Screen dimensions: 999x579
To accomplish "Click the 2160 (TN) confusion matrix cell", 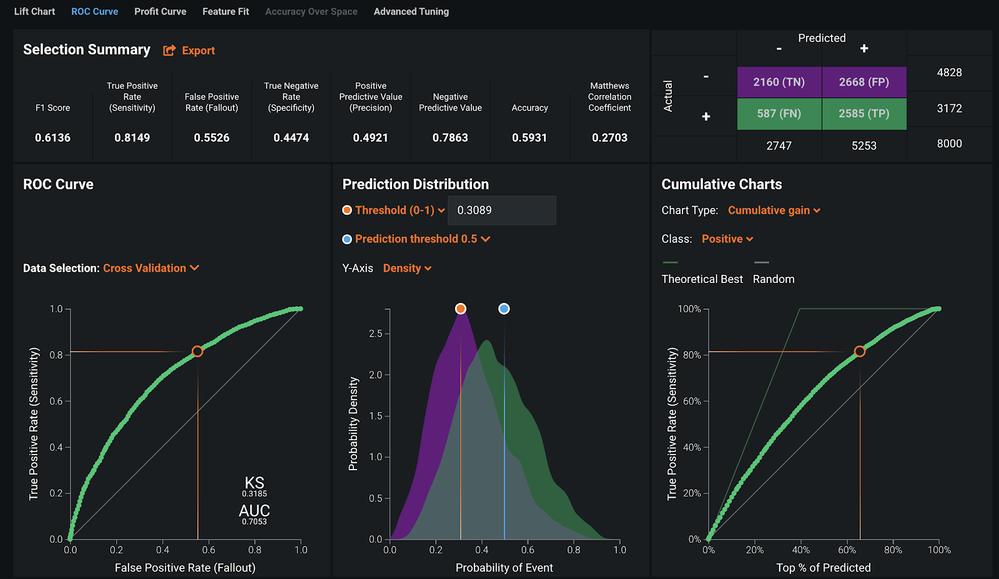I will [779, 82].
